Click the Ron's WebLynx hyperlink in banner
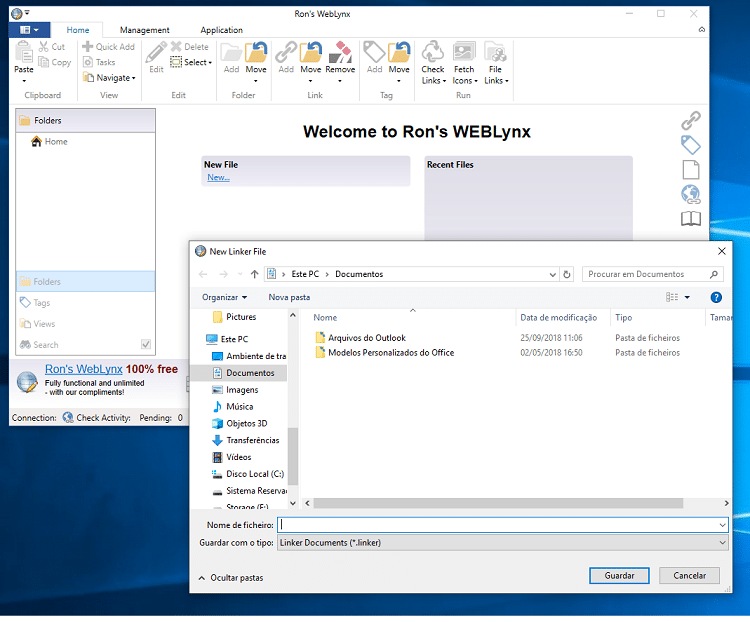The height and width of the screenshot is (622, 750). (x=84, y=369)
